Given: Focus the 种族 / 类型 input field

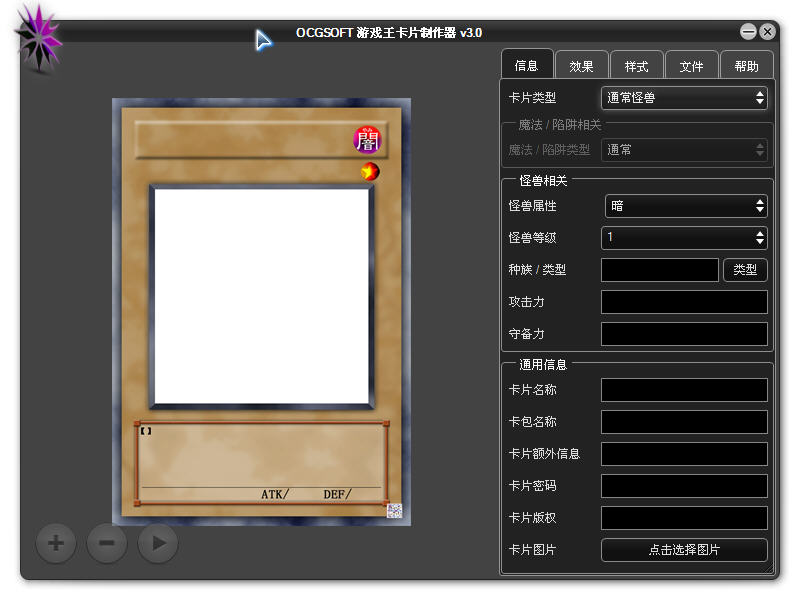Looking at the screenshot, I should [660, 270].
